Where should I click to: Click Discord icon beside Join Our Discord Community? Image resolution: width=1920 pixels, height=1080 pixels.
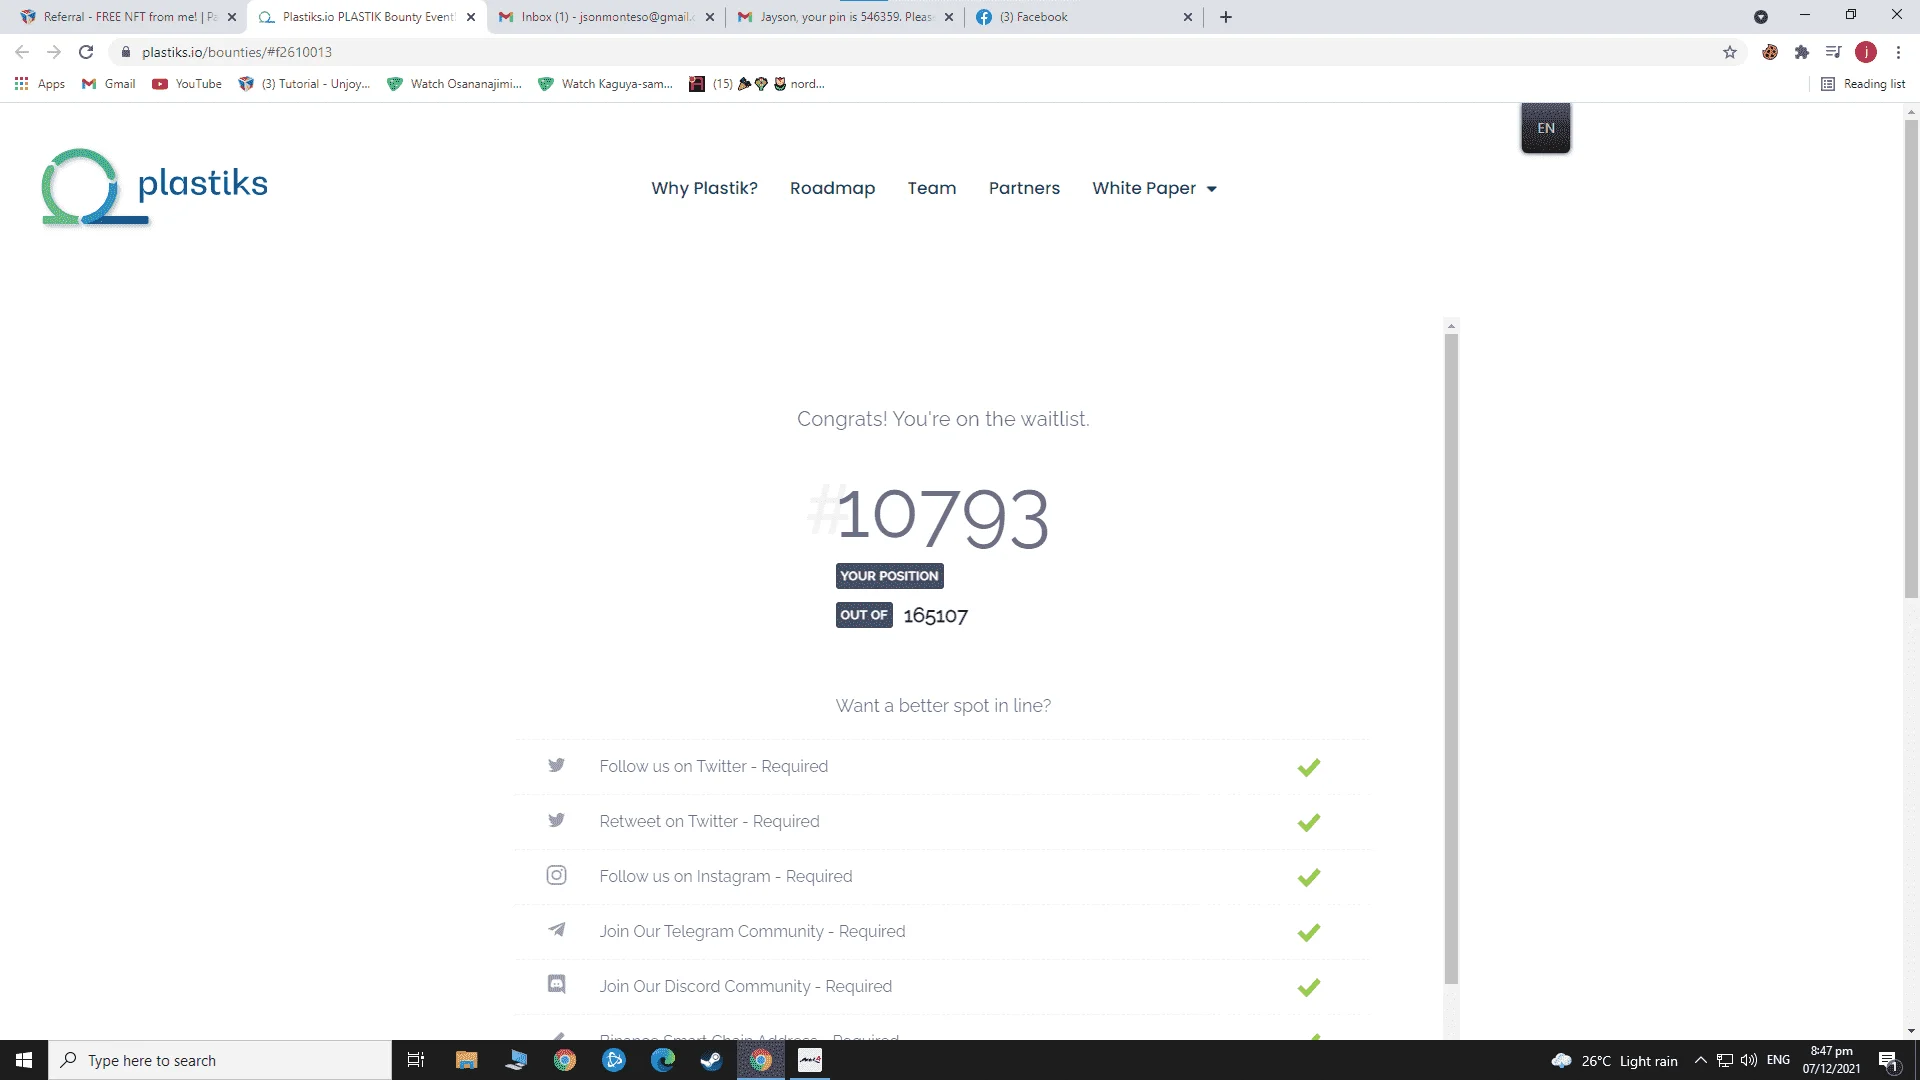point(556,984)
